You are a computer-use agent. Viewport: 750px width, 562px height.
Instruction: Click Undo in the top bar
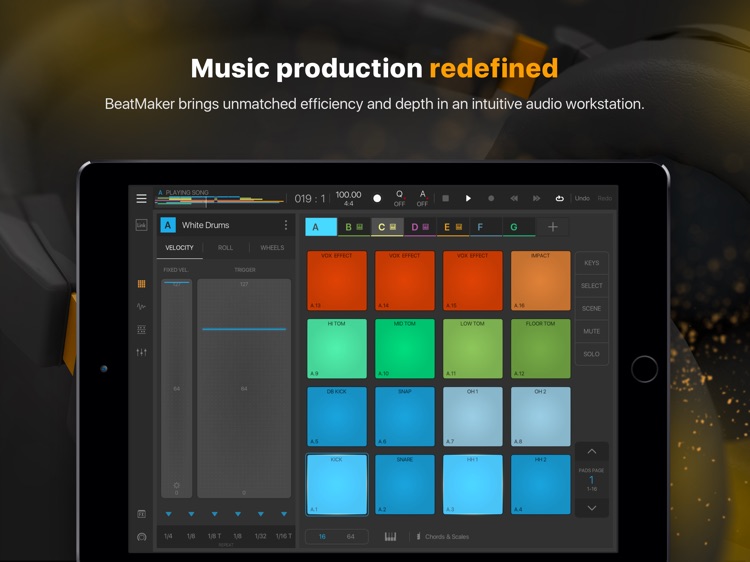pos(582,198)
